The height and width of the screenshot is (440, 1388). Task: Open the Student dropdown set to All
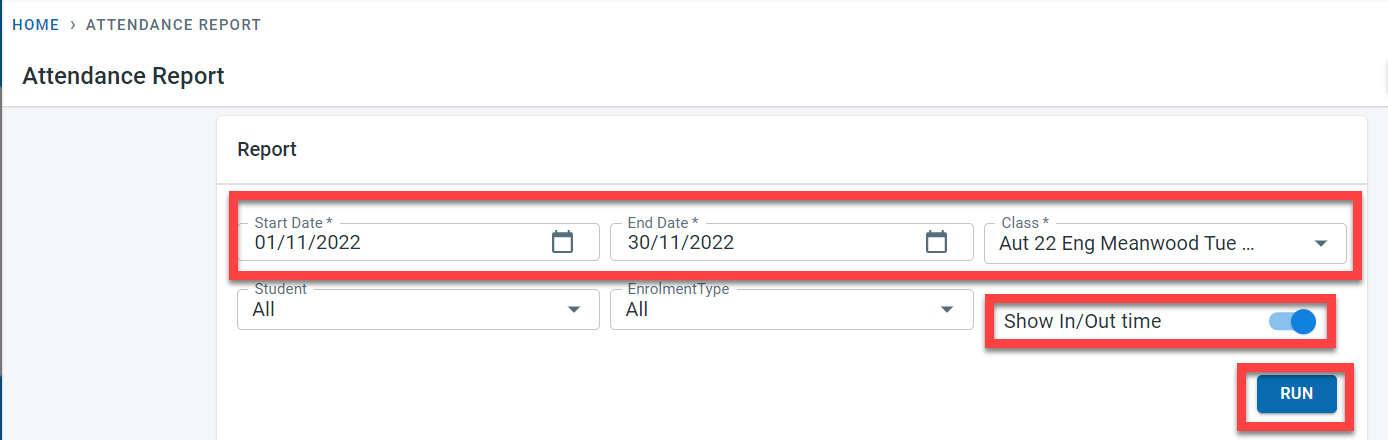[400, 310]
